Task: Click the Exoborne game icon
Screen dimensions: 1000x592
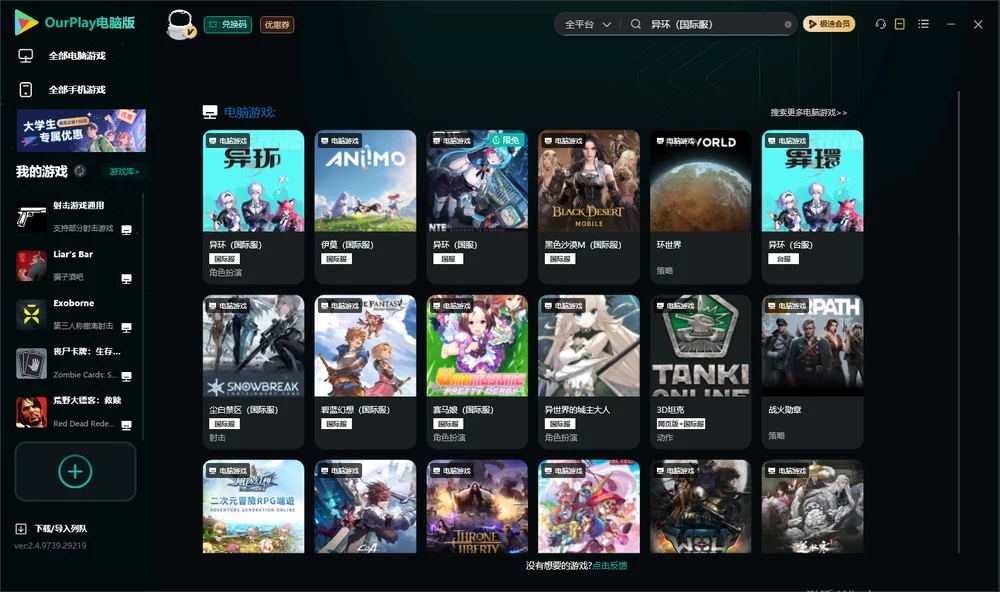Action: (31, 314)
